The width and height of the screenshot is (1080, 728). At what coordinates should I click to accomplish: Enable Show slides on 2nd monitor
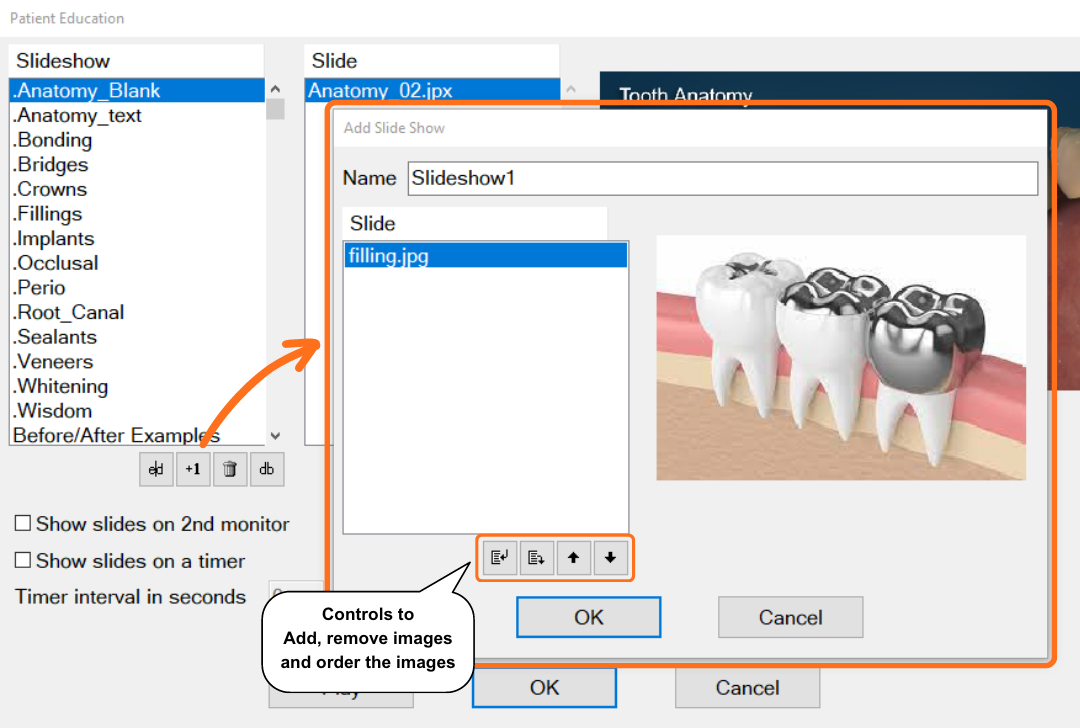[x=23, y=524]
